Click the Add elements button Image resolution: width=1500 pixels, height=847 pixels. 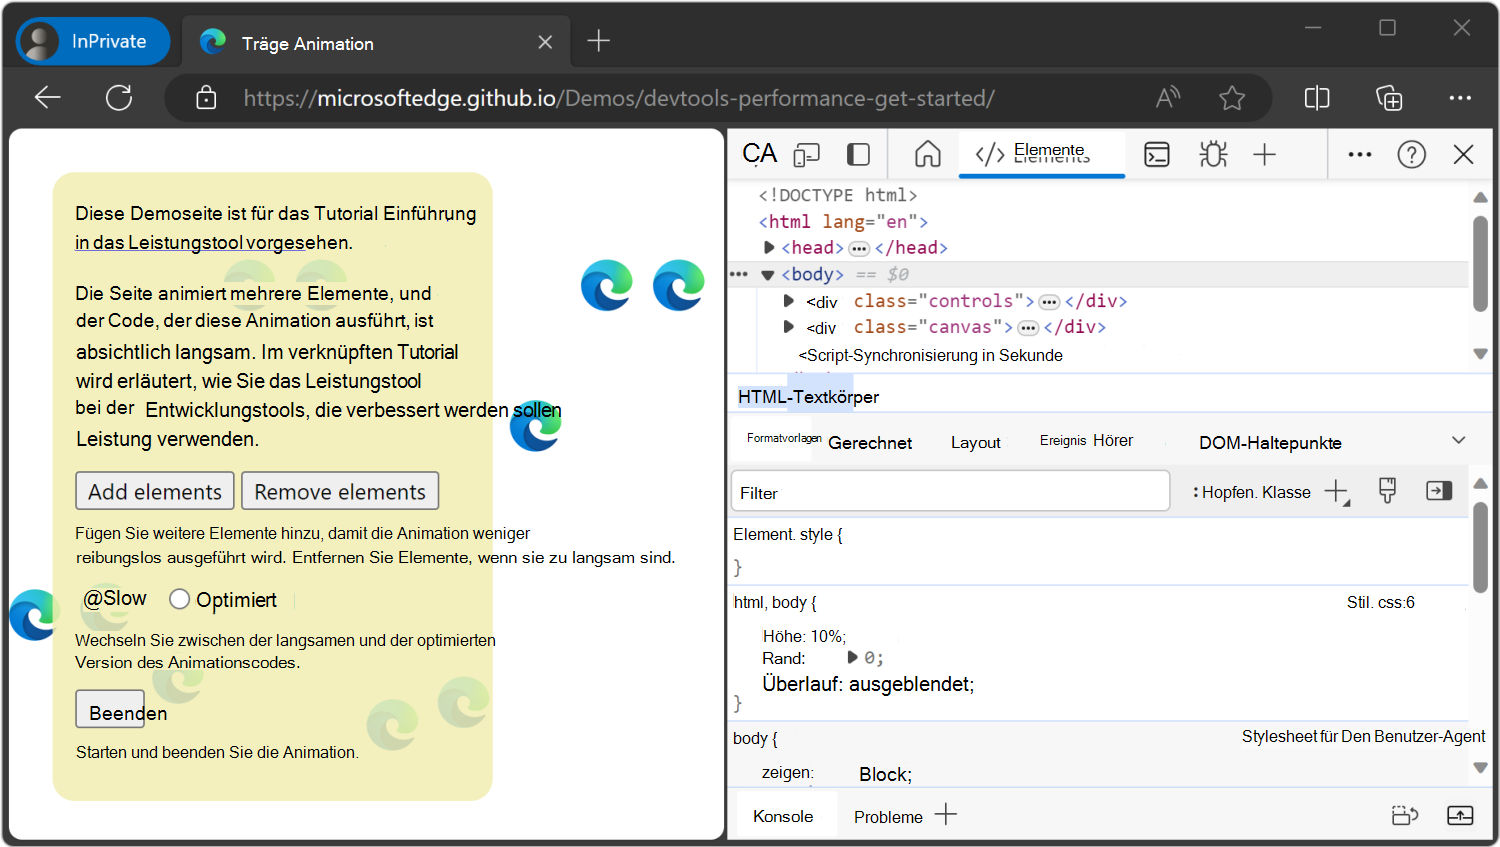154,491
